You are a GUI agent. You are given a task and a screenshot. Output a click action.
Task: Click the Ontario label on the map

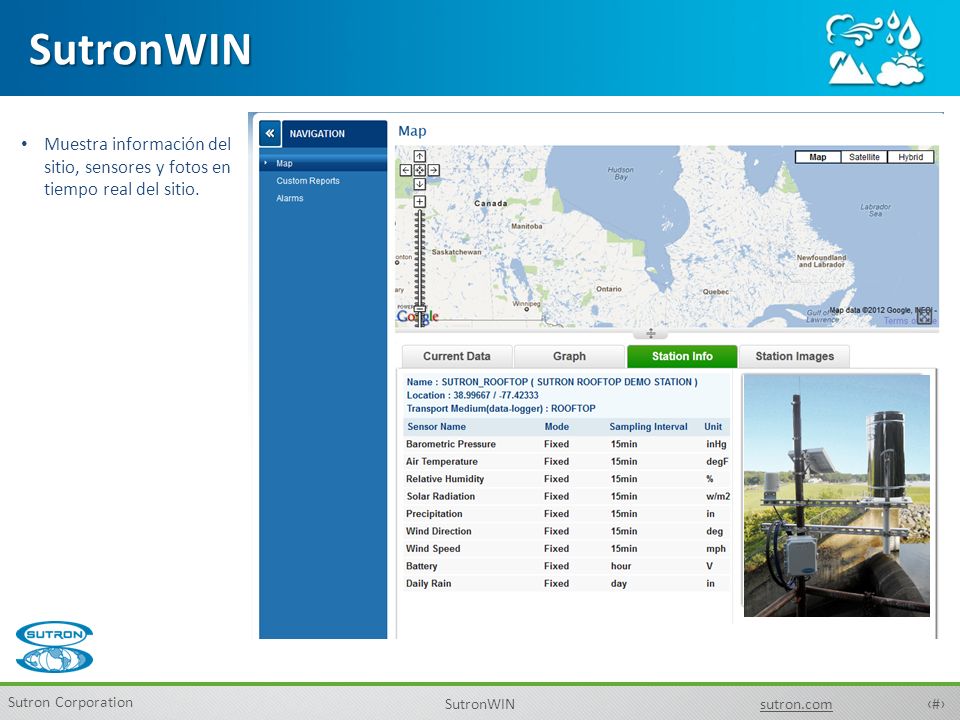[x=609, y=289]
